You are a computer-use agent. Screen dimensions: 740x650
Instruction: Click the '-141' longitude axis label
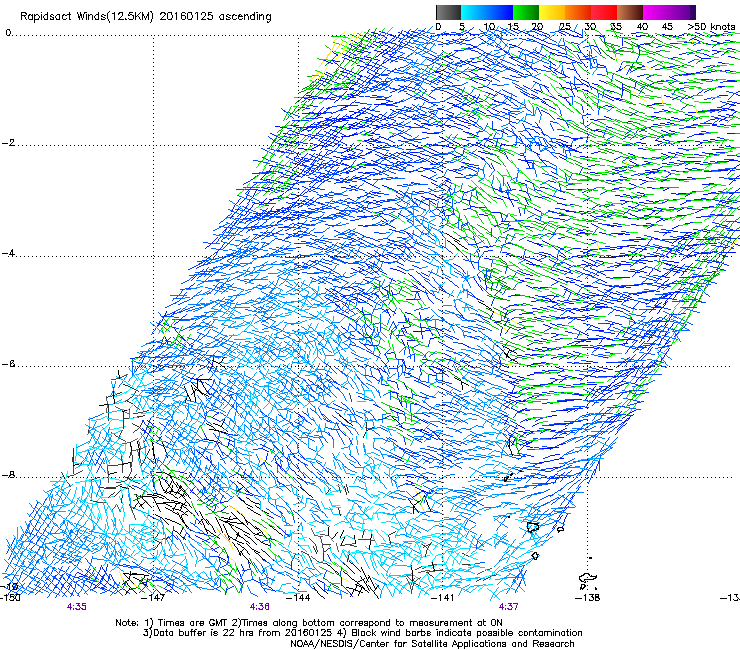point(443,598)
